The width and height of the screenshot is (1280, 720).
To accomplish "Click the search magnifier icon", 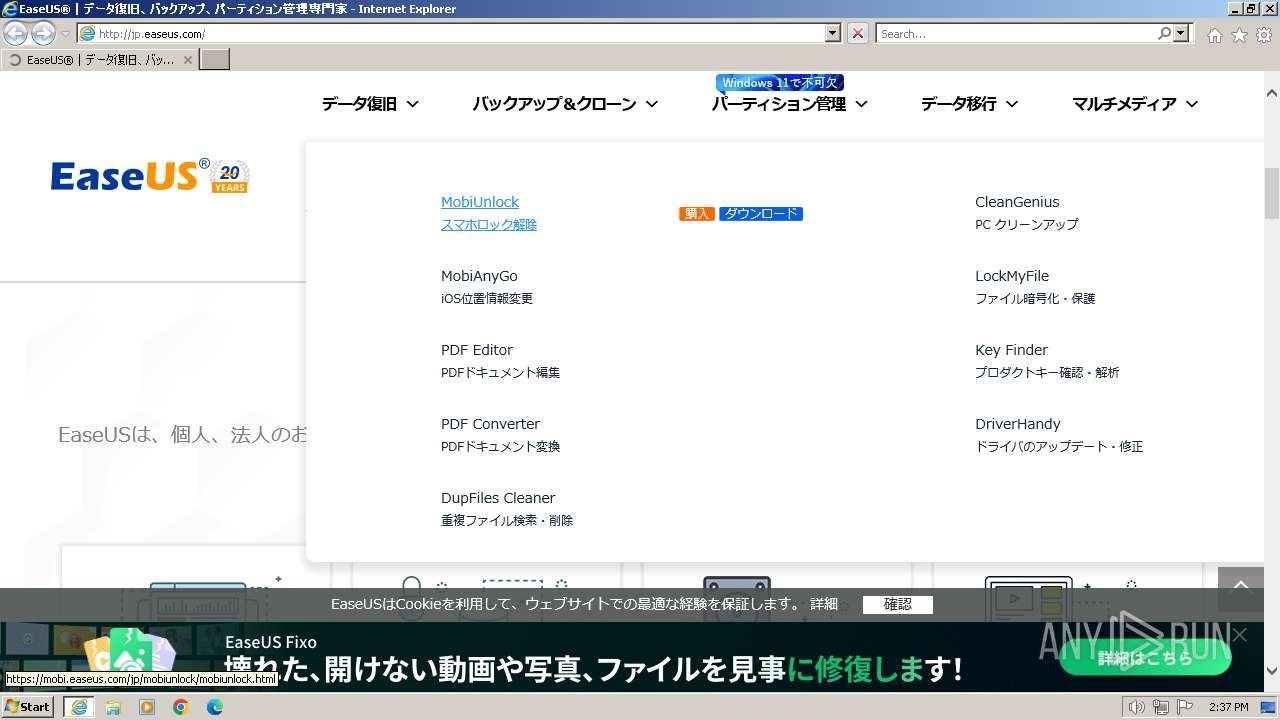I will pos(1164,33).
